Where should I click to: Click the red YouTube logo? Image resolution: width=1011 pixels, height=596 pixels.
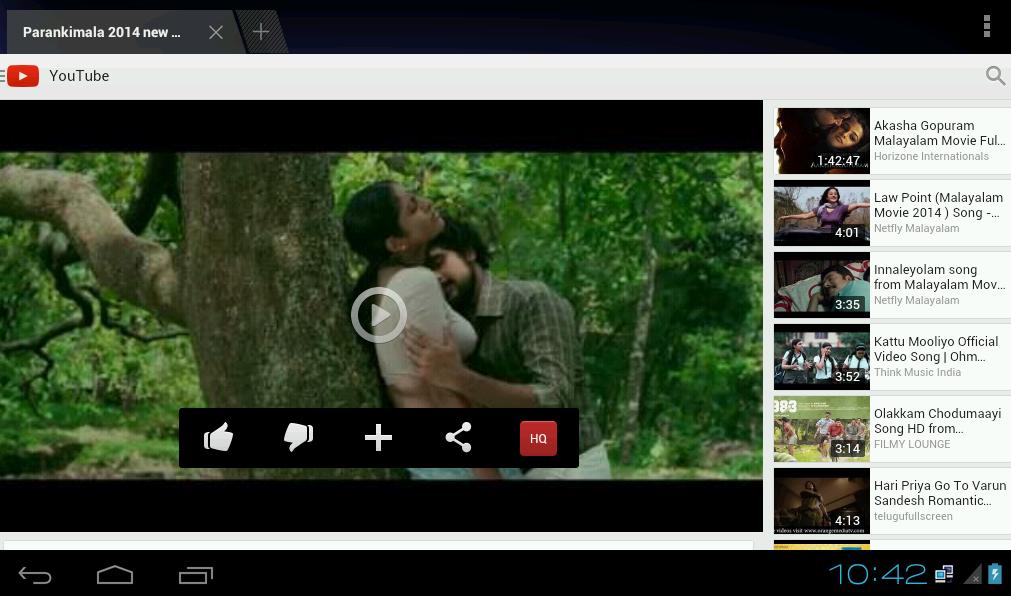coord(23,76)
